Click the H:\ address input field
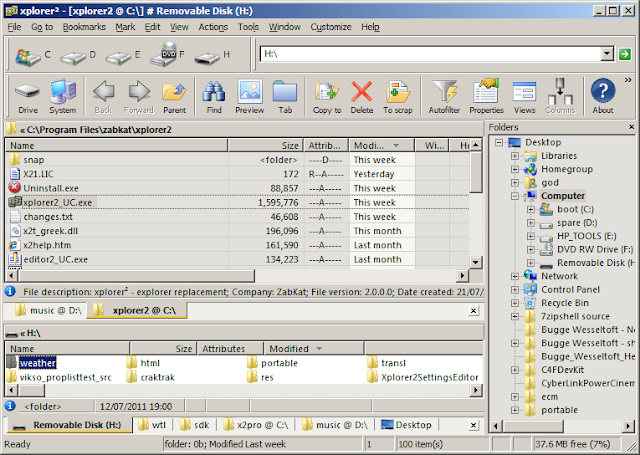The image size is (640, 455). click(431, 54)
